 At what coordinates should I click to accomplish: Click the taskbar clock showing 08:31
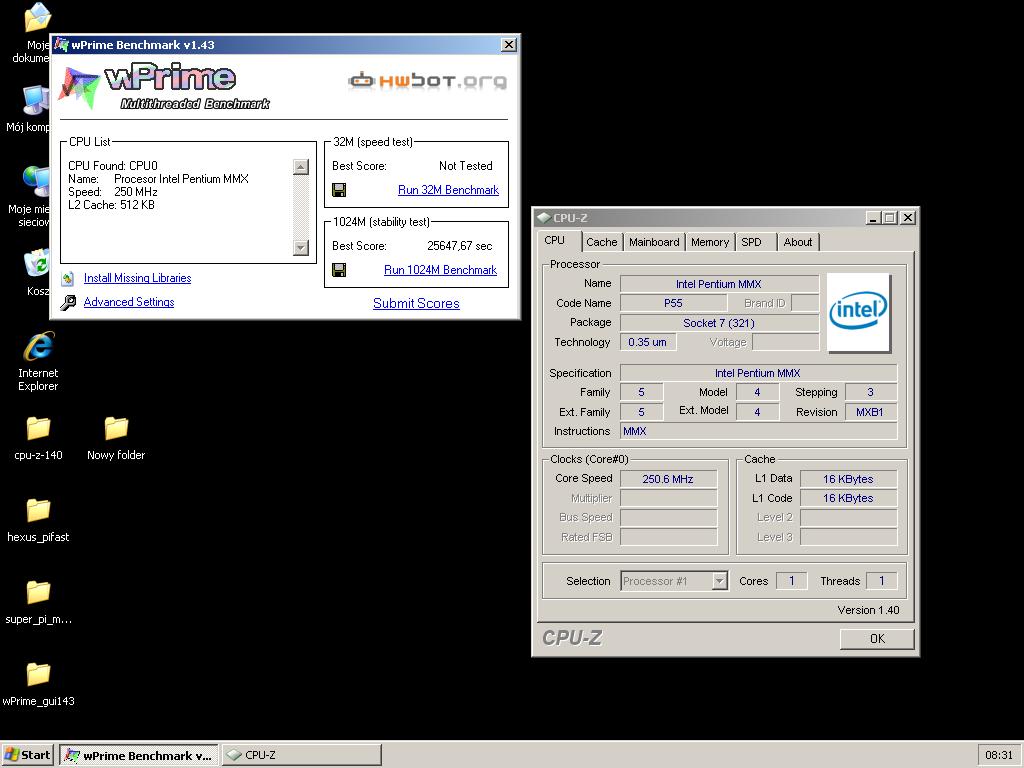999,755
